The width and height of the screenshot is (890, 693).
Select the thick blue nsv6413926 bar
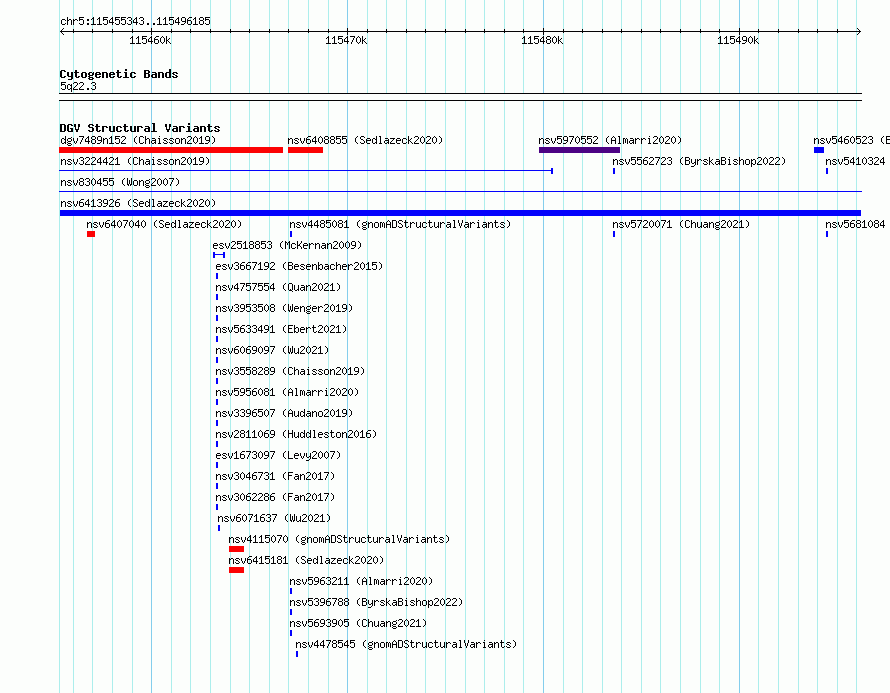click(x=460, y=213)
